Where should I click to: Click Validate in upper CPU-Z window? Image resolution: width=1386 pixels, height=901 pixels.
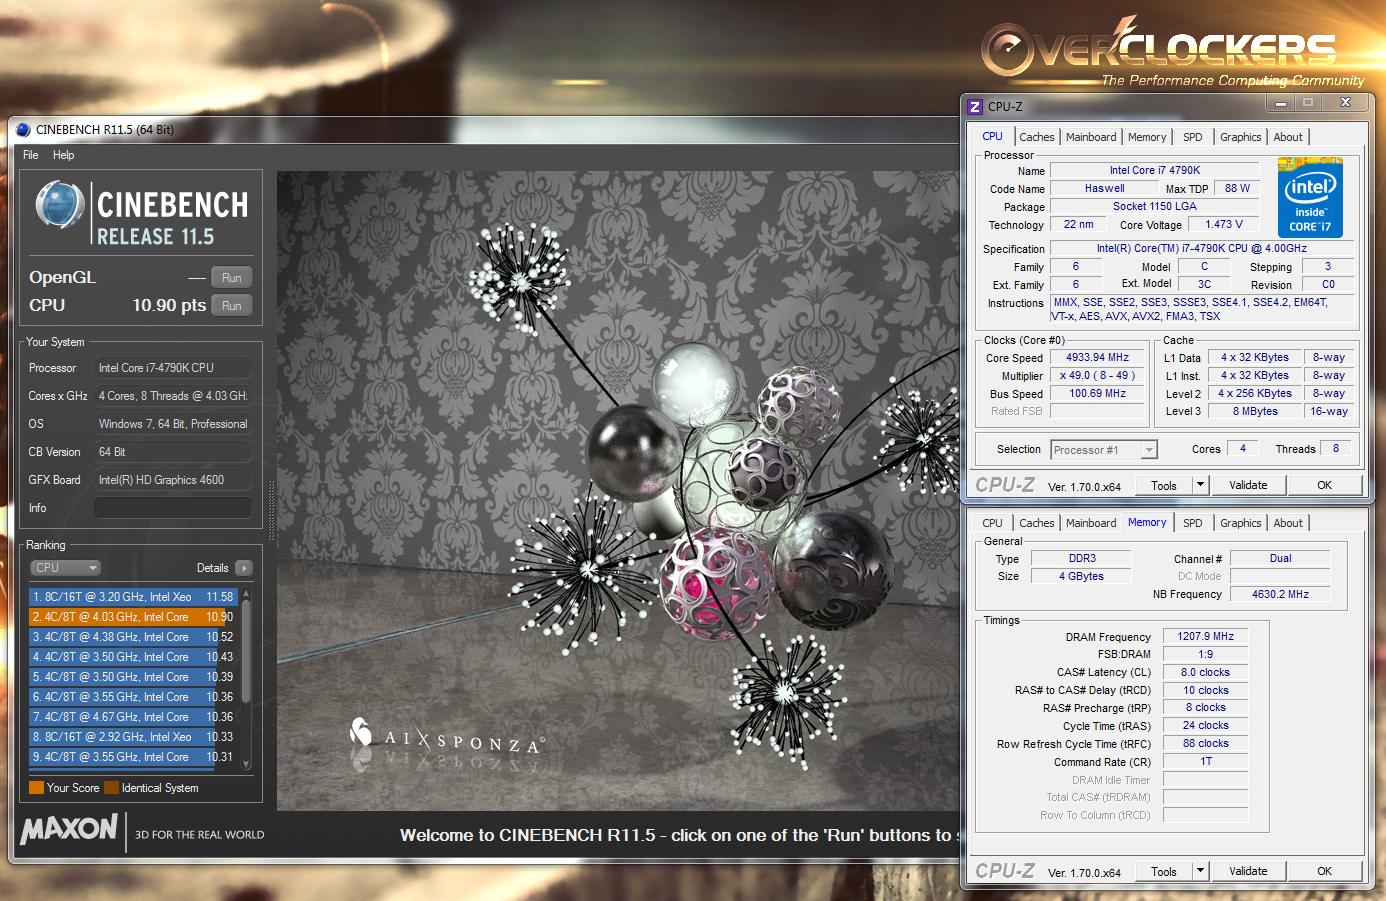1248,485
